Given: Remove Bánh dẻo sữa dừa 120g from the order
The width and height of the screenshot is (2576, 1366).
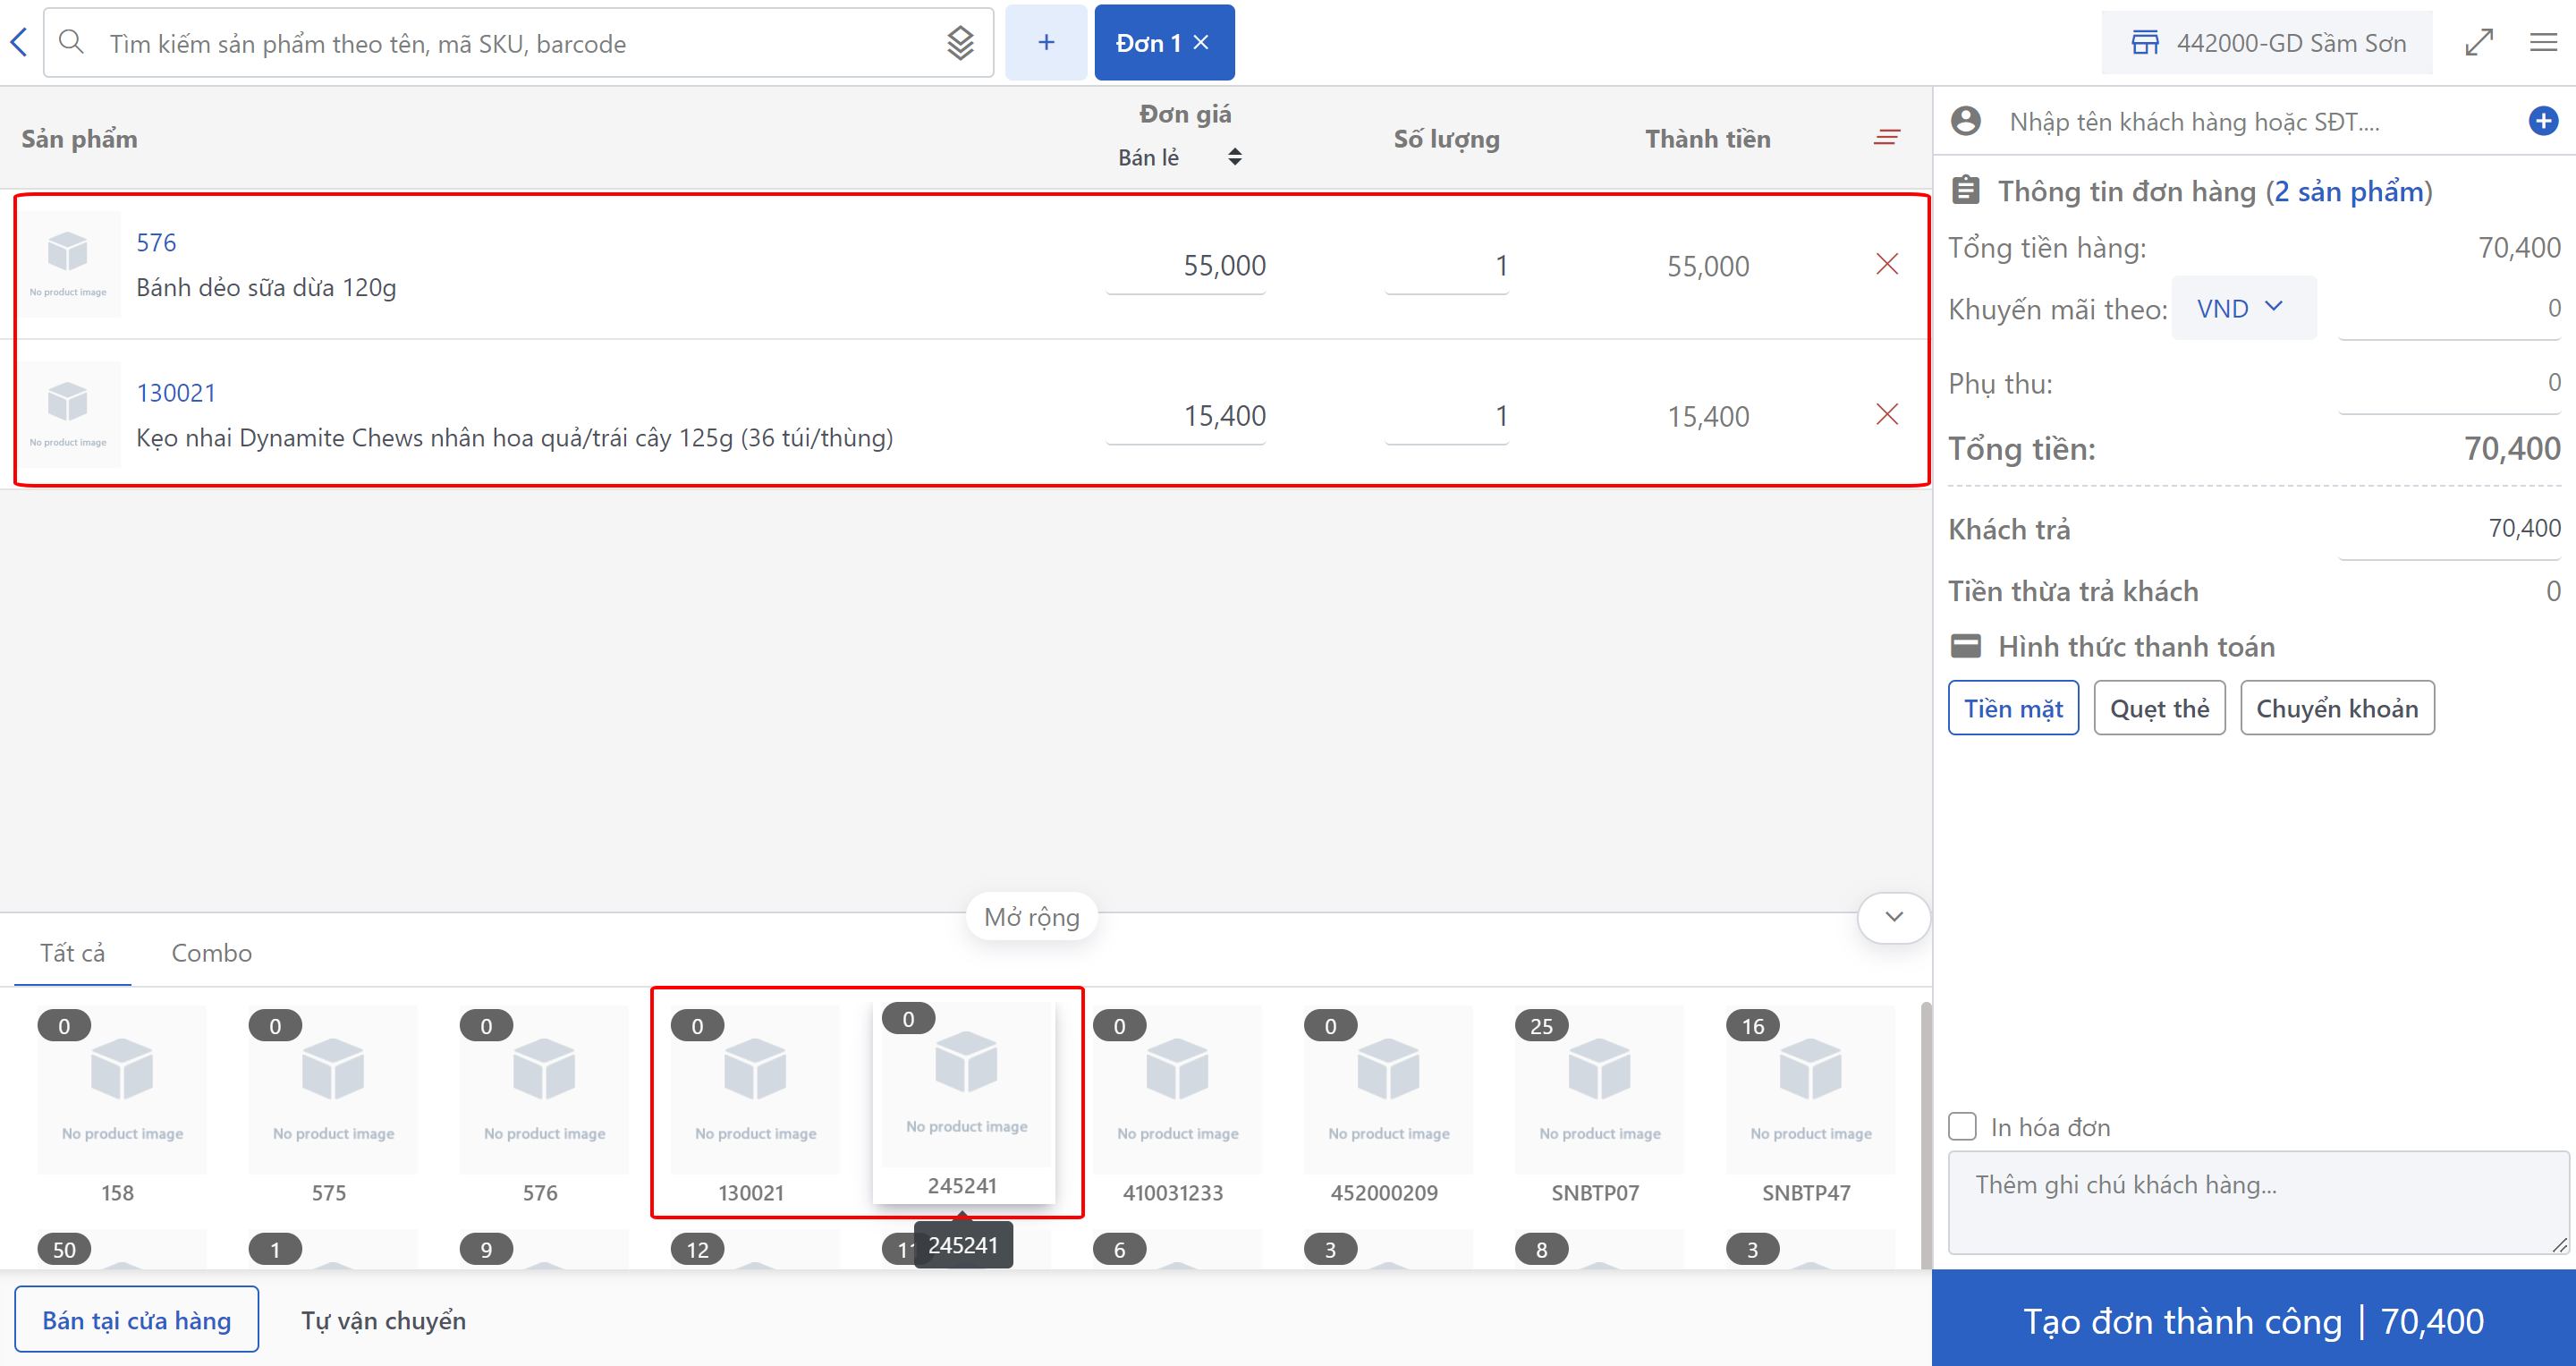Looking at the screenshot, I should pos(1886,264).
